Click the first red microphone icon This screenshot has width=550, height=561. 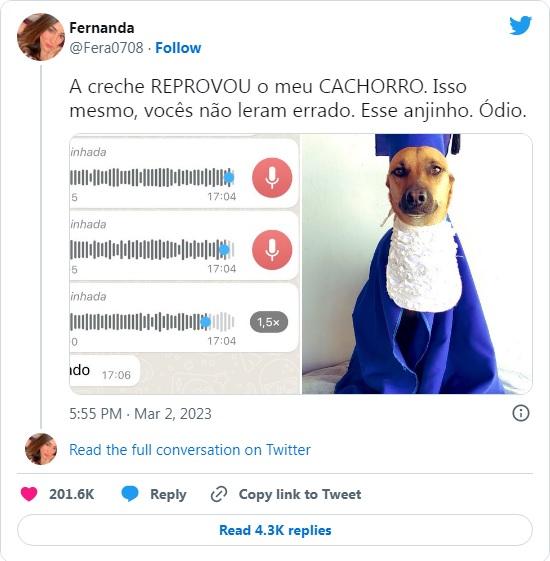coord(272,178)
